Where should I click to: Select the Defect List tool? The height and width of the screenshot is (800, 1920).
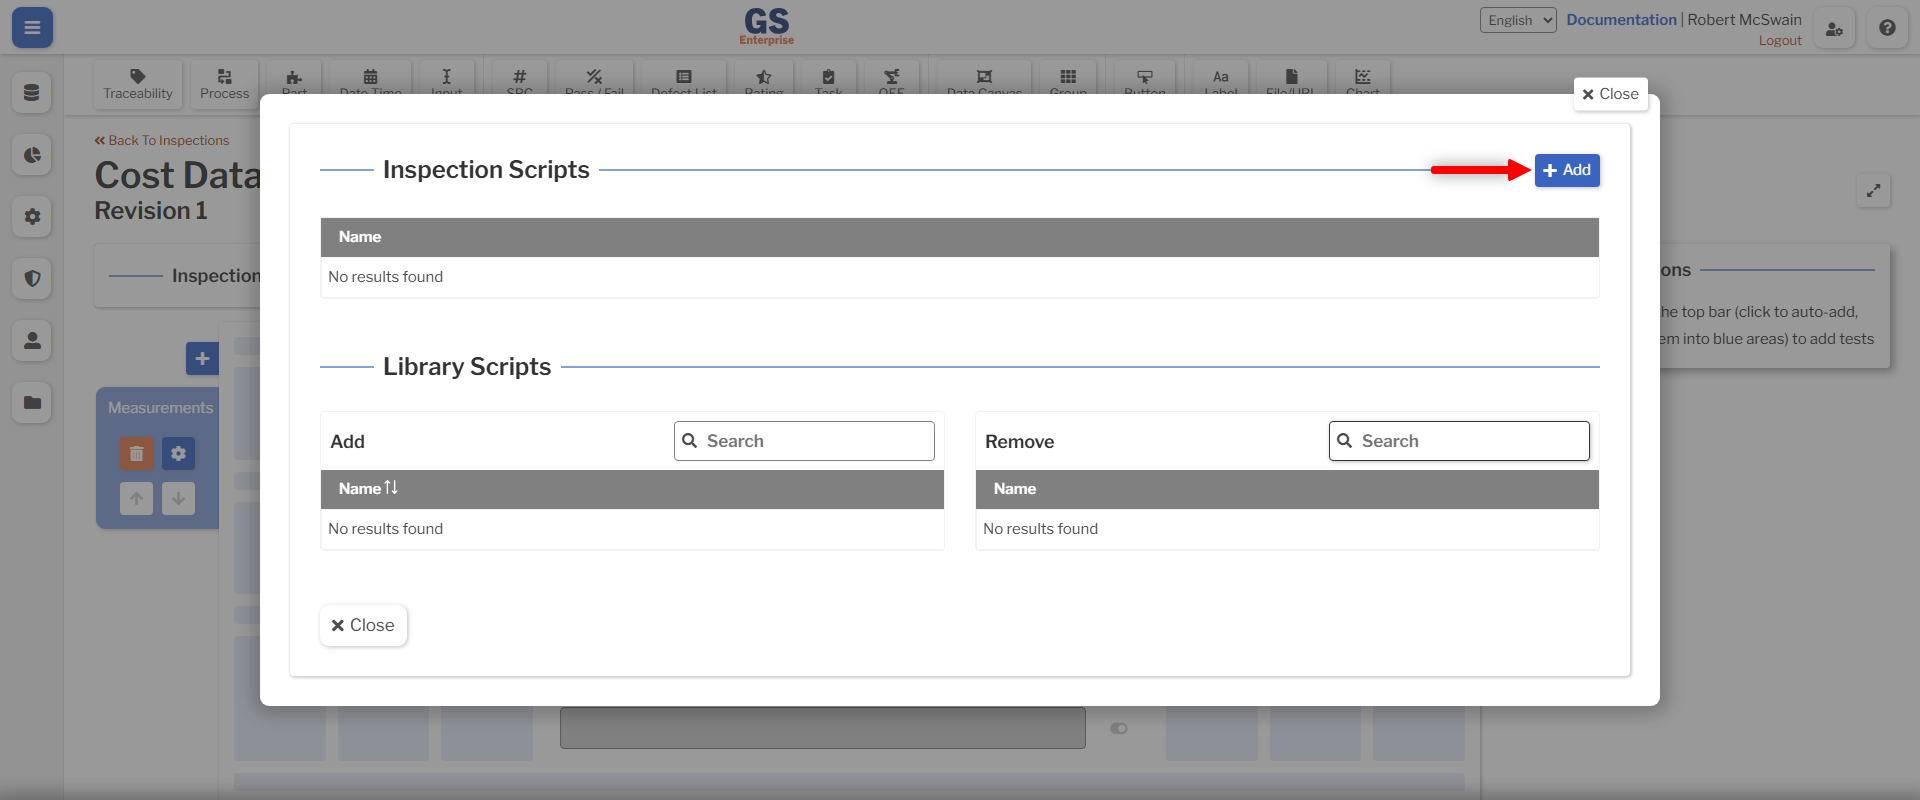click(684, 80)
